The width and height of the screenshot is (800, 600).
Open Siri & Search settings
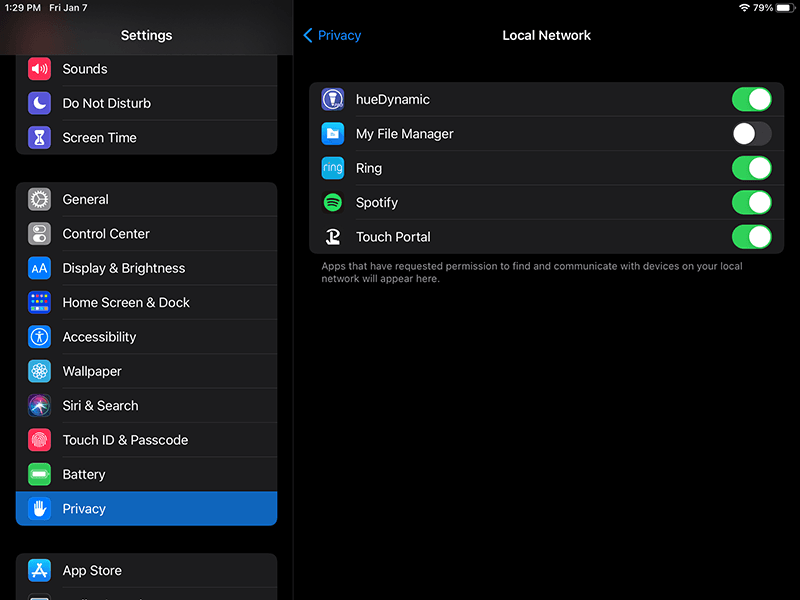click(146, 406)
